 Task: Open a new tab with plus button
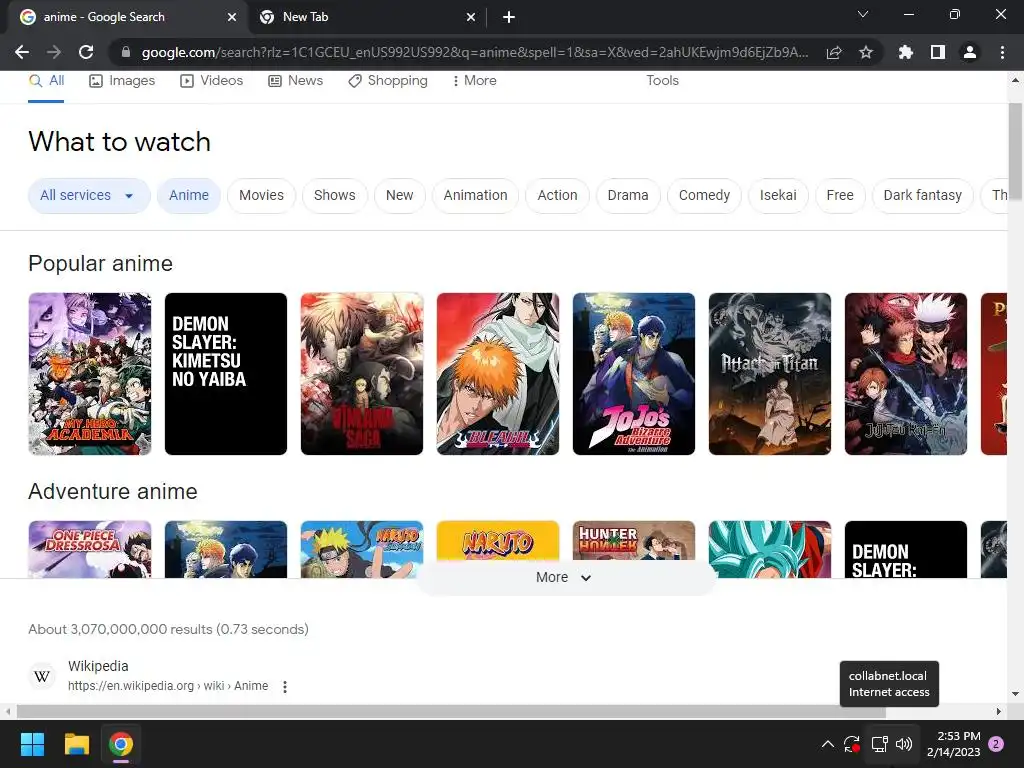509,17
